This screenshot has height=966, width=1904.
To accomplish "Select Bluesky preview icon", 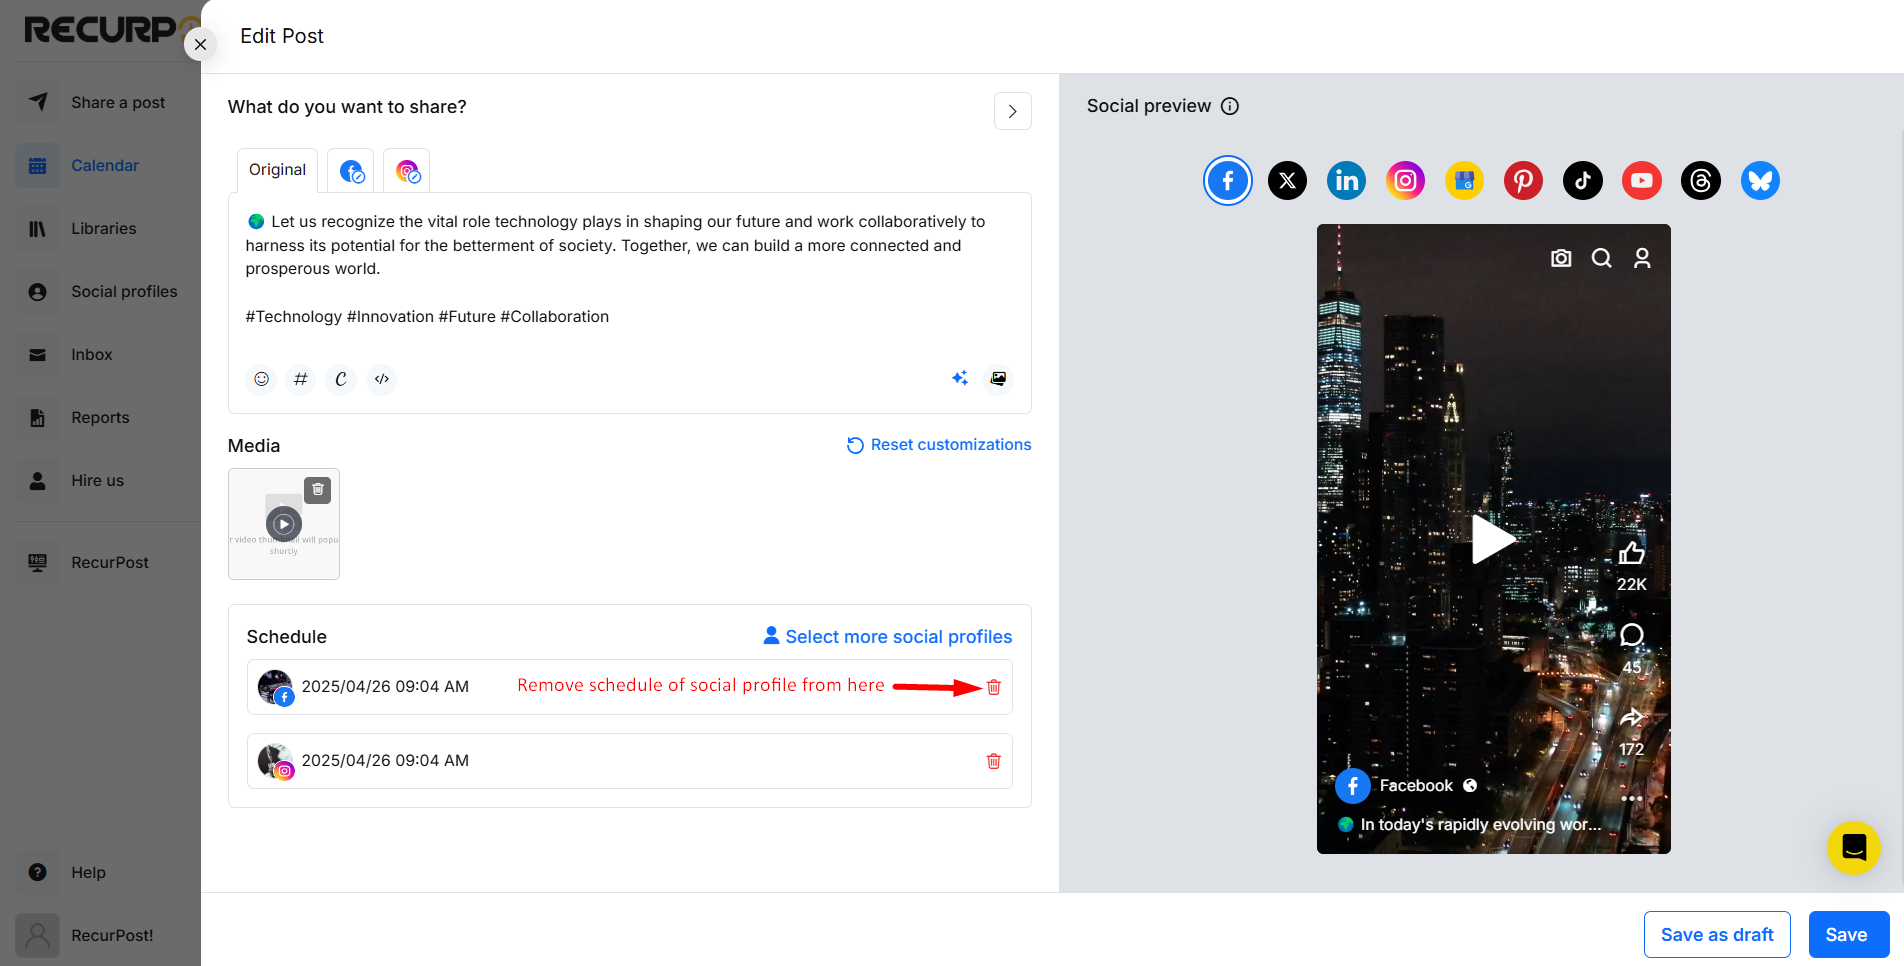I will 1760,181.
